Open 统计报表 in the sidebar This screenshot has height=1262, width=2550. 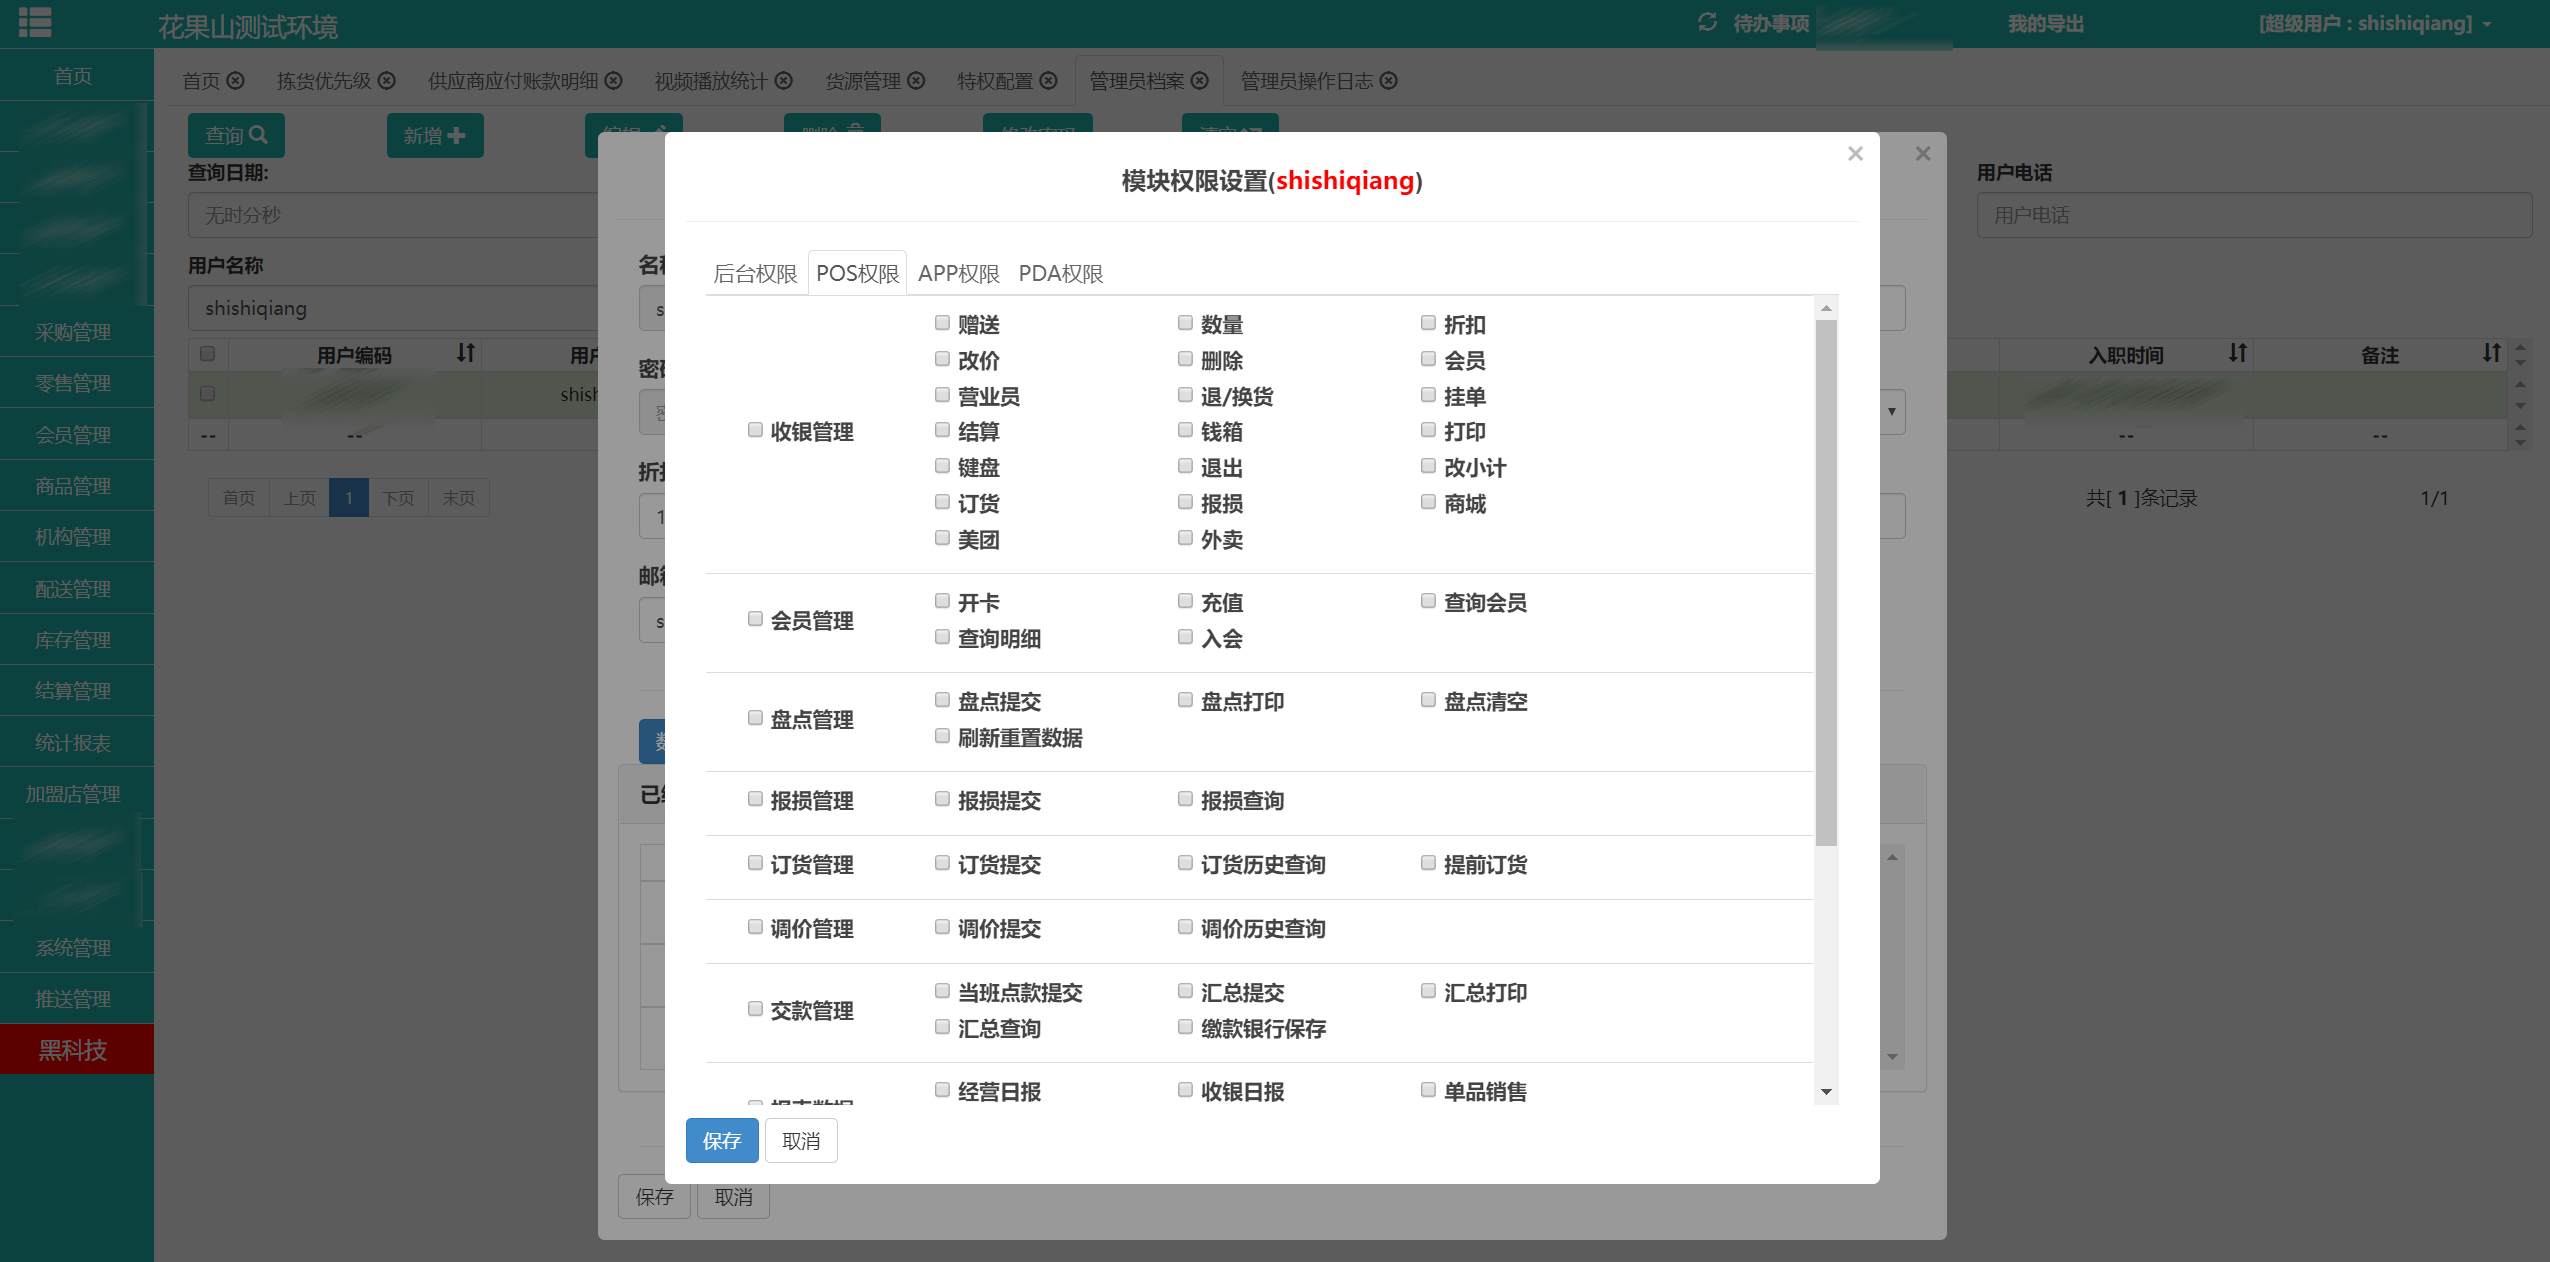tap(73, 743)
